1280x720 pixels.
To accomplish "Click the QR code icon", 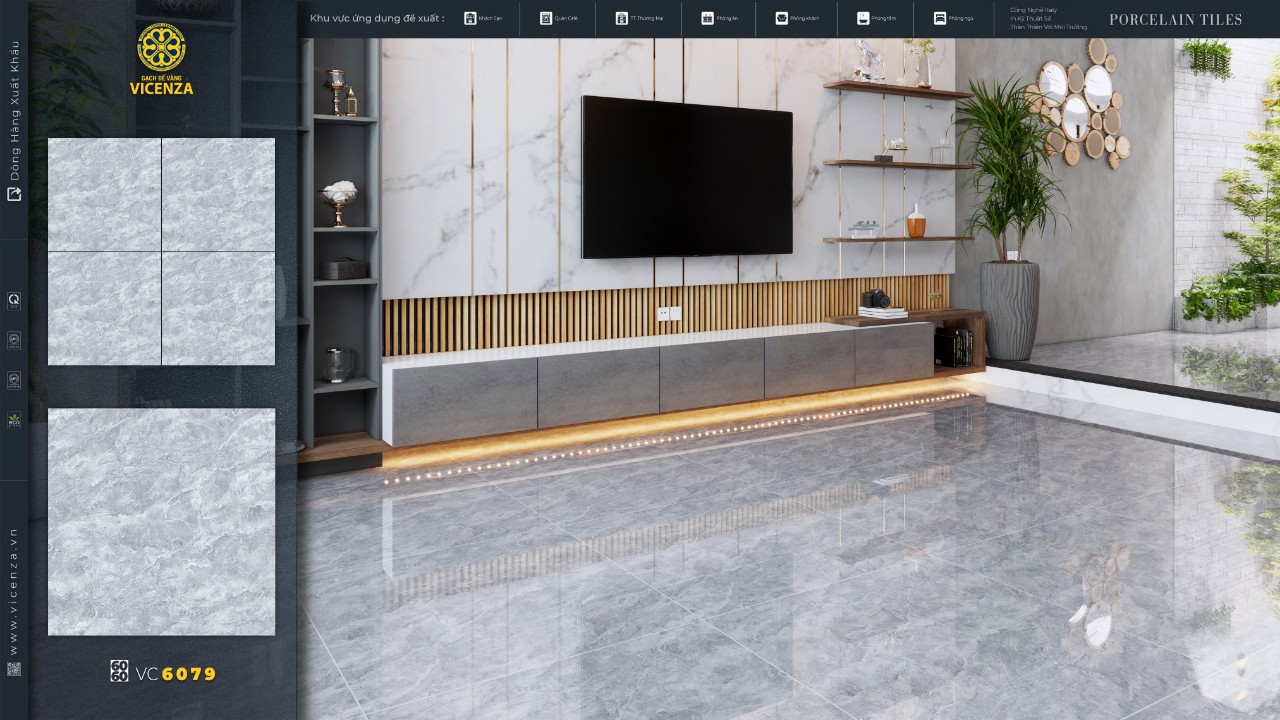I will 14,669.
